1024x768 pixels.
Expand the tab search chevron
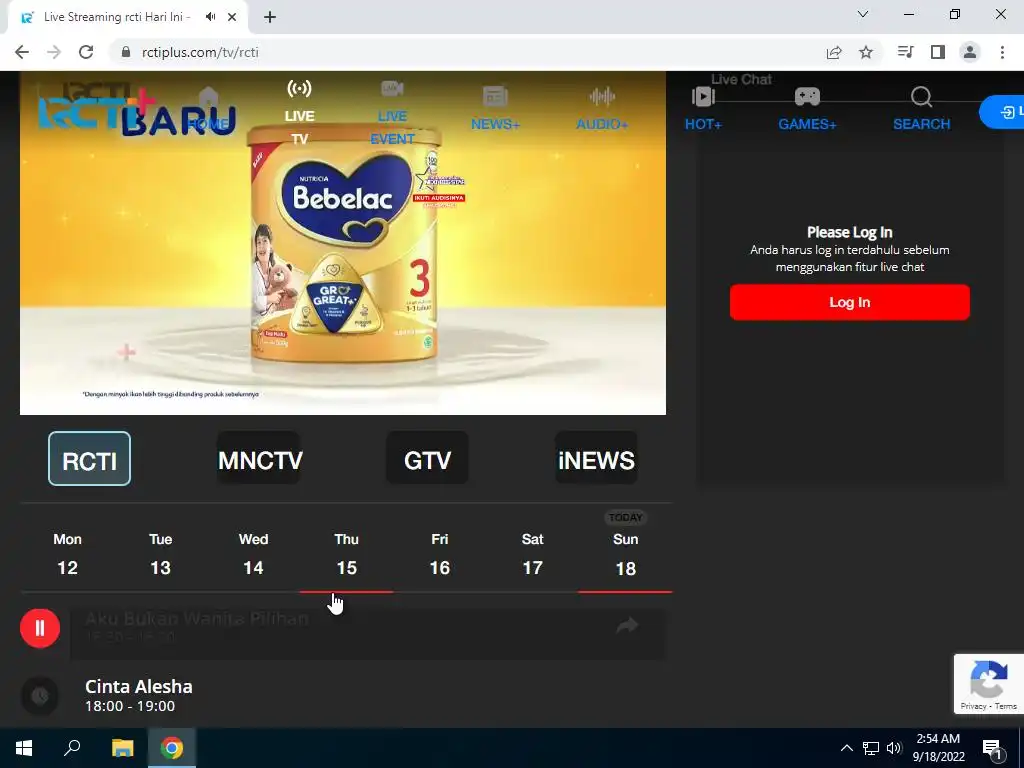tap(863, 14)
